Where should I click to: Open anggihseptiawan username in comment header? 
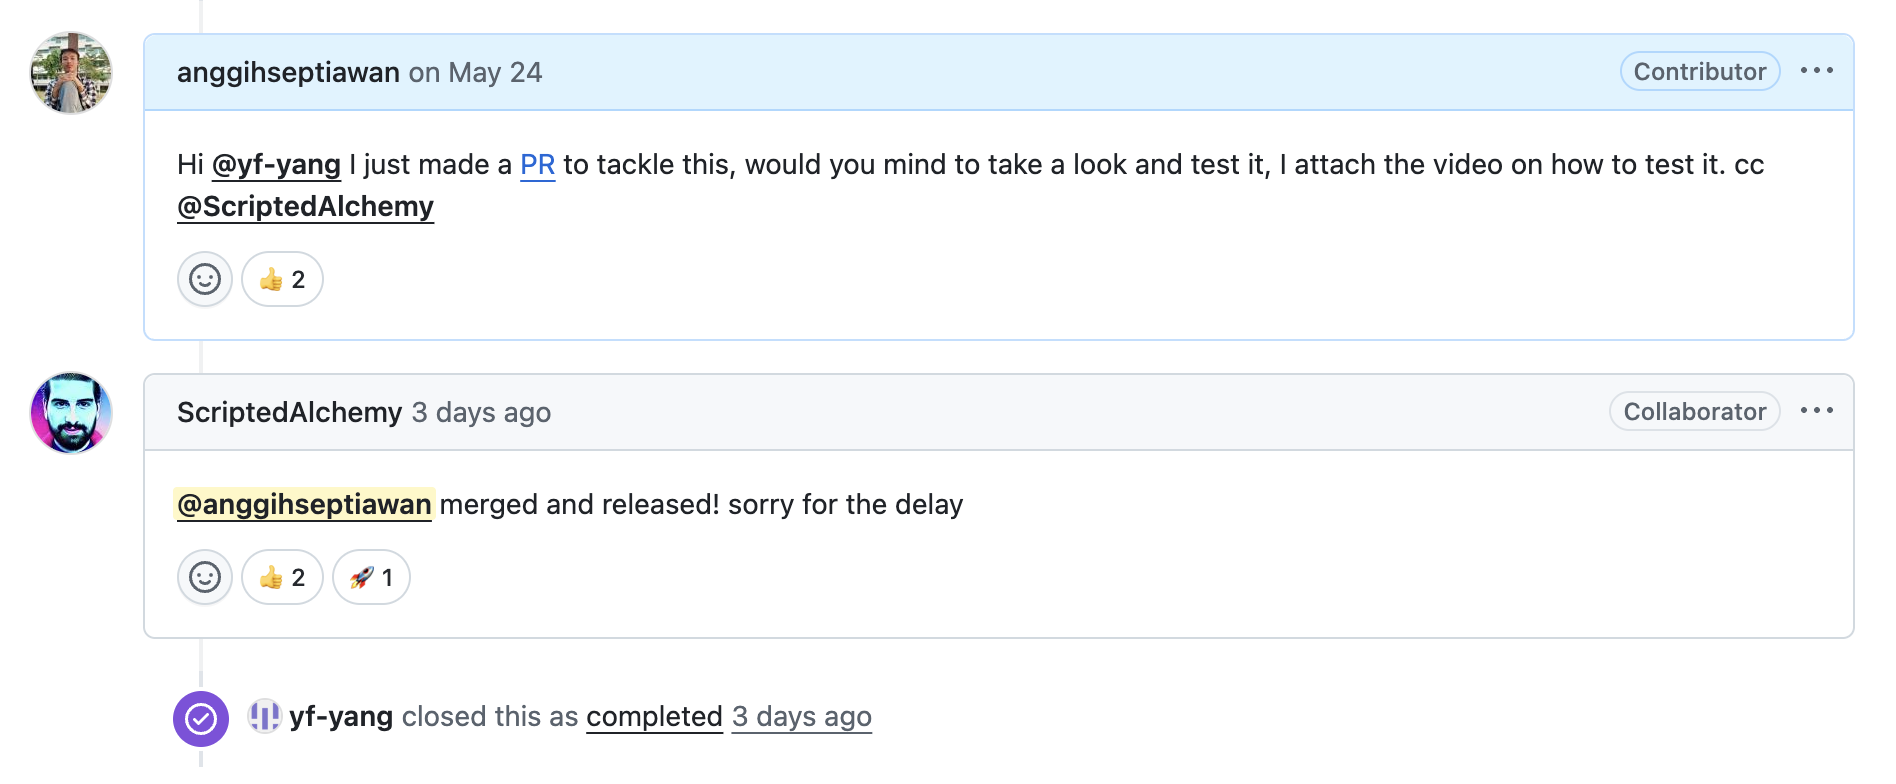pyautogui.click(x=288, y=72)
